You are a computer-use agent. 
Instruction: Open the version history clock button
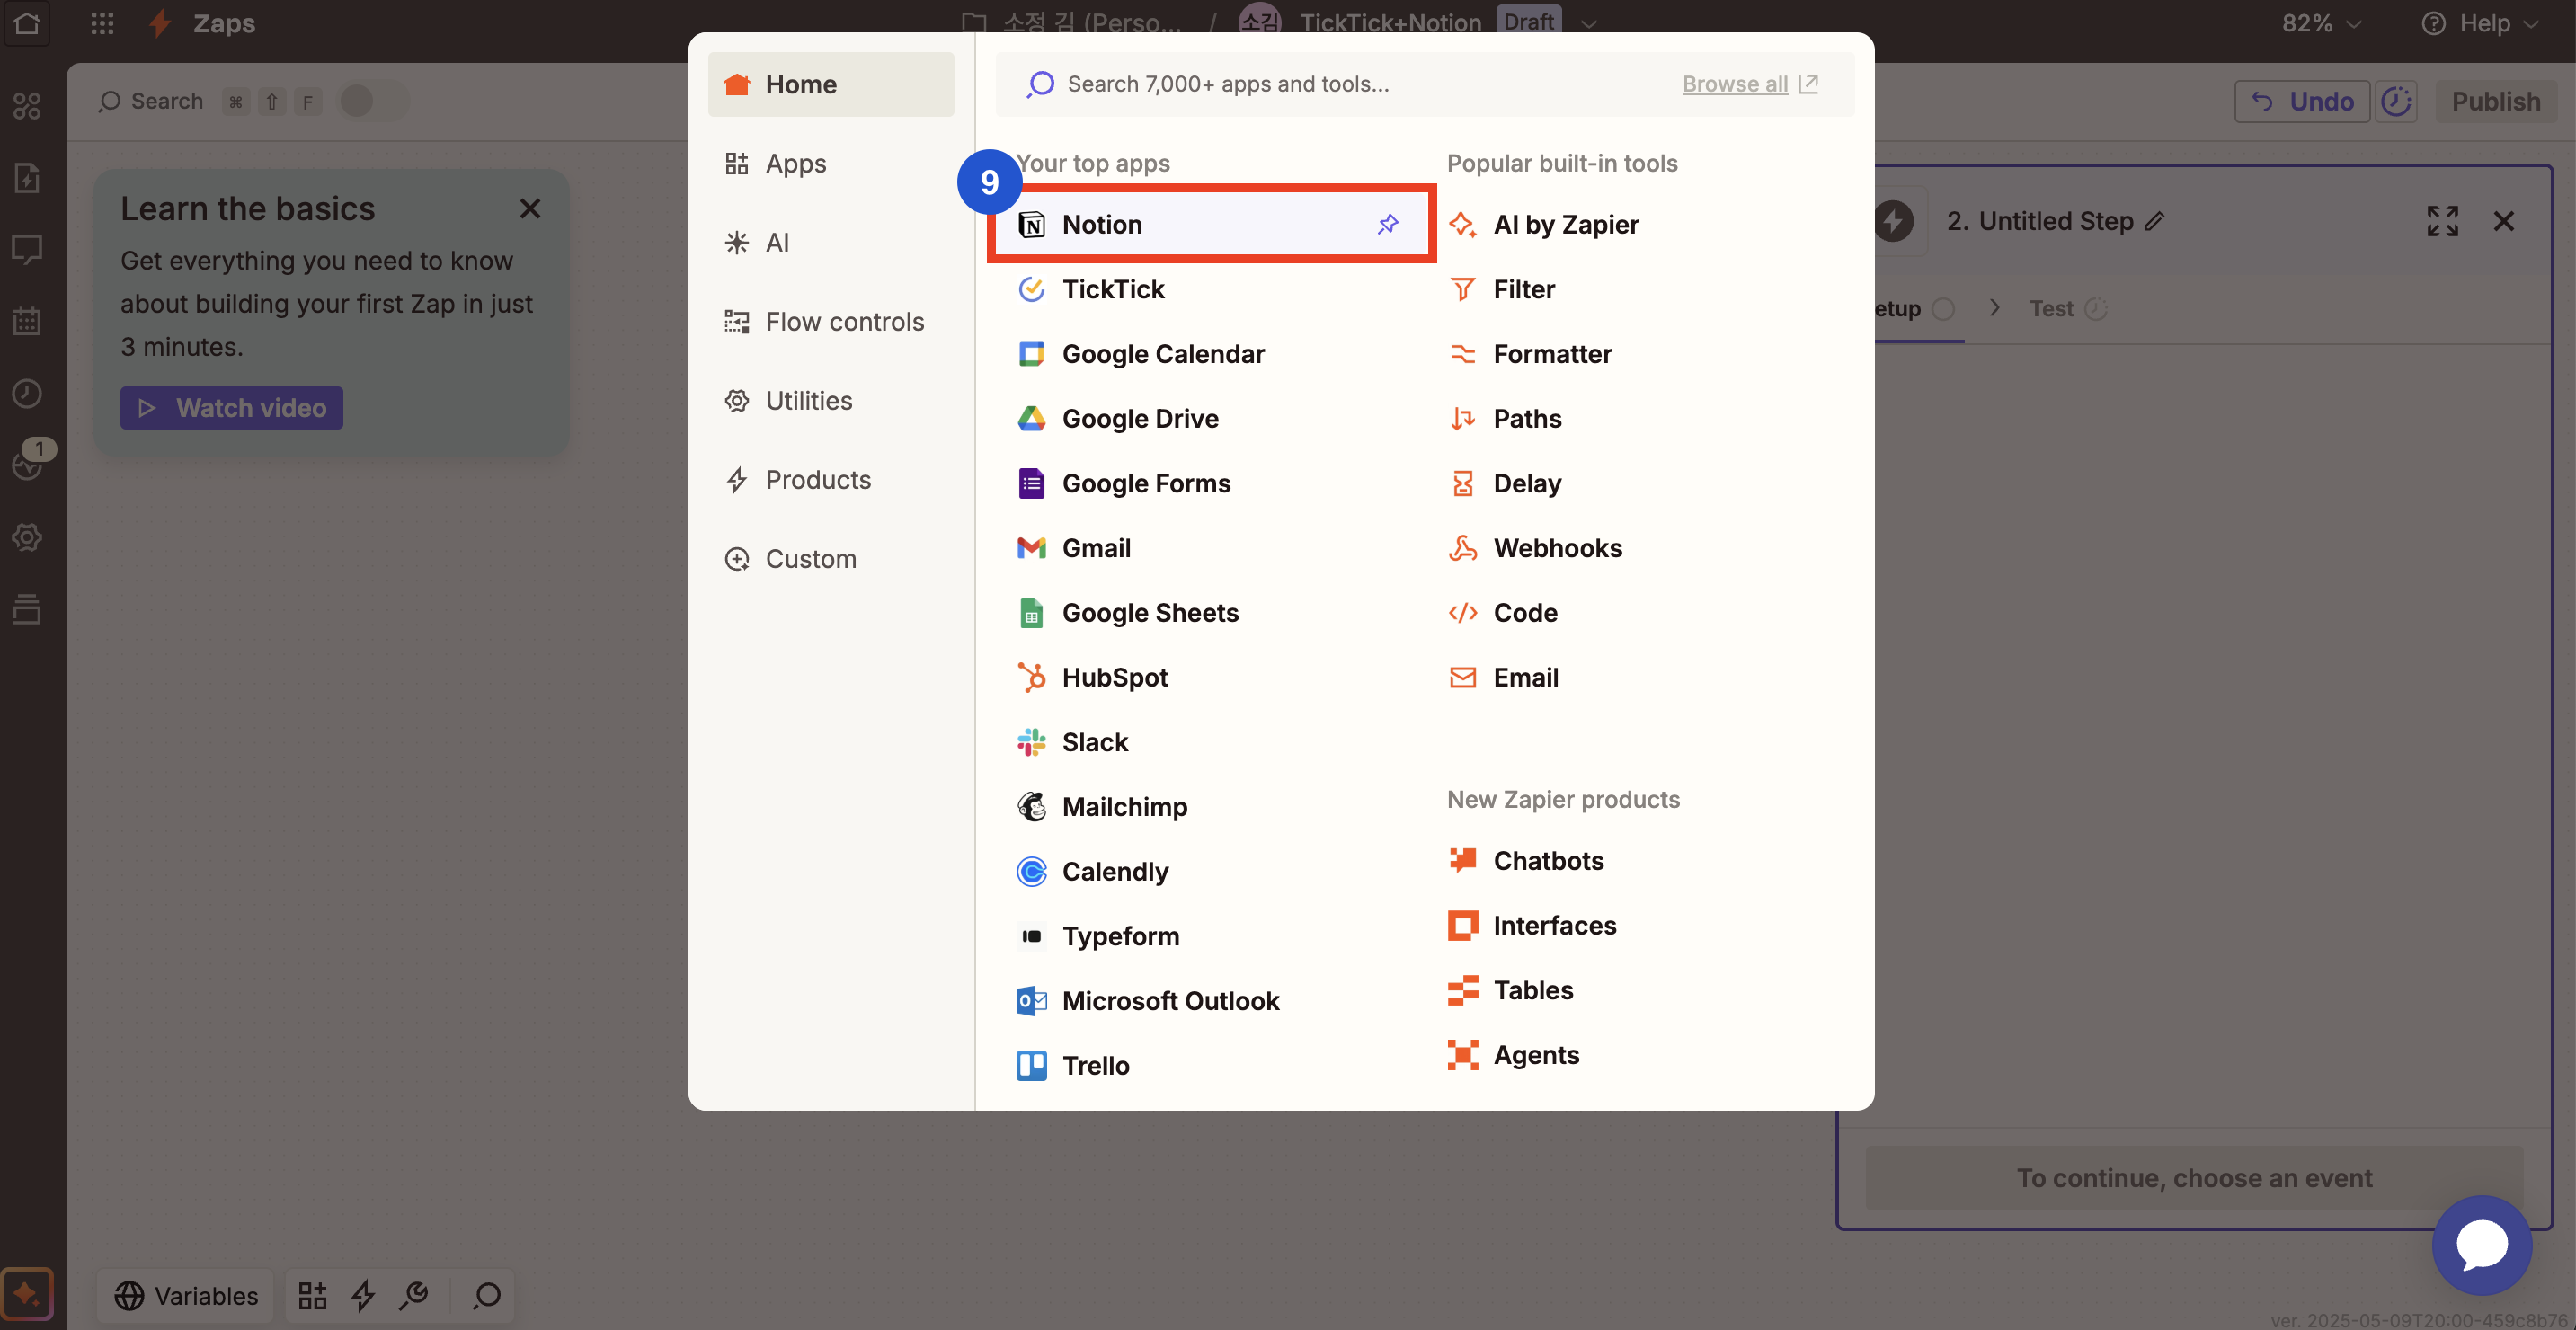2397,101
